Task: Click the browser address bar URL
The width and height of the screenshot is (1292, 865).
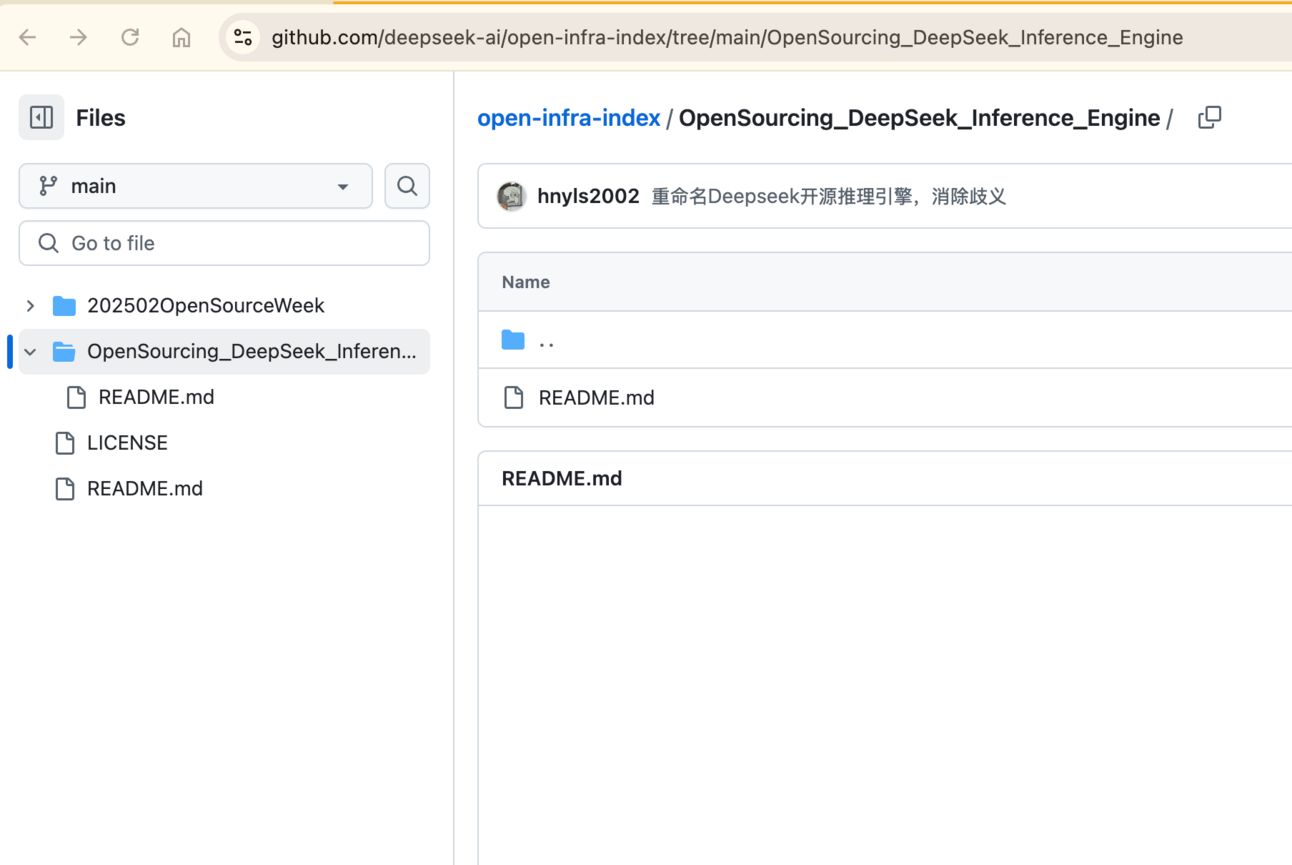Action: (727, 37)
